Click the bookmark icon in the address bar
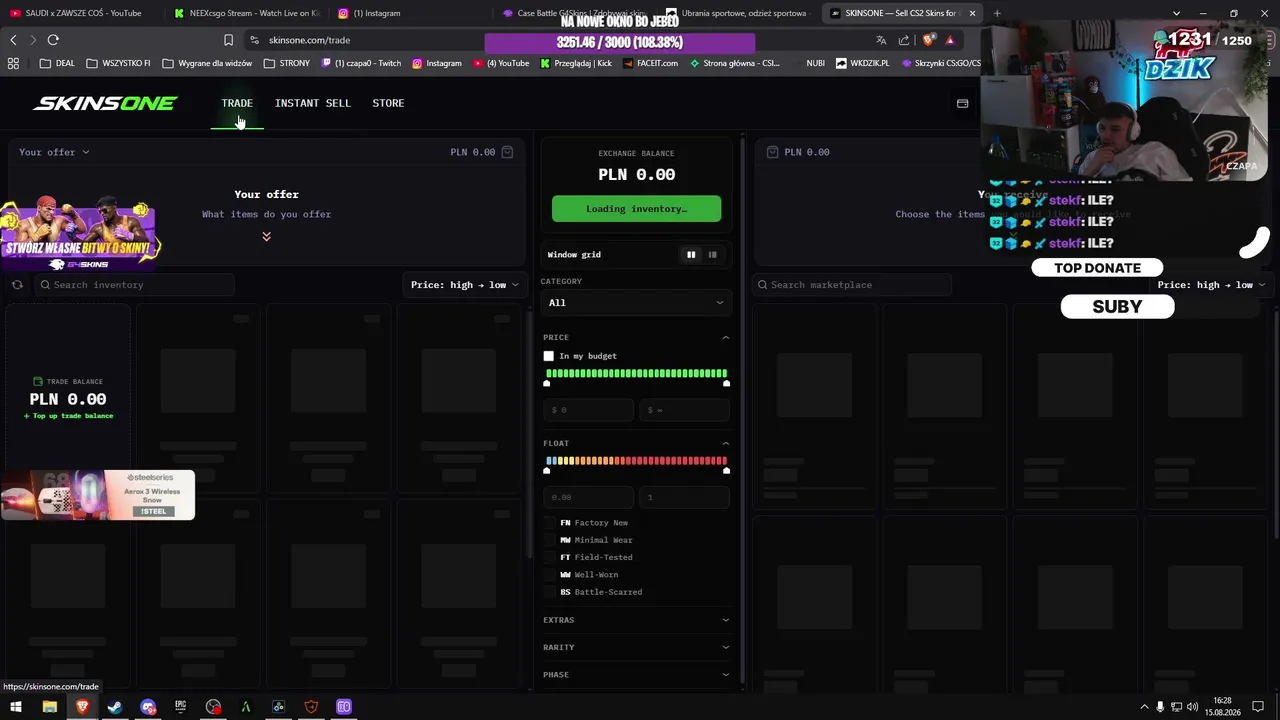 pos(228,40)
